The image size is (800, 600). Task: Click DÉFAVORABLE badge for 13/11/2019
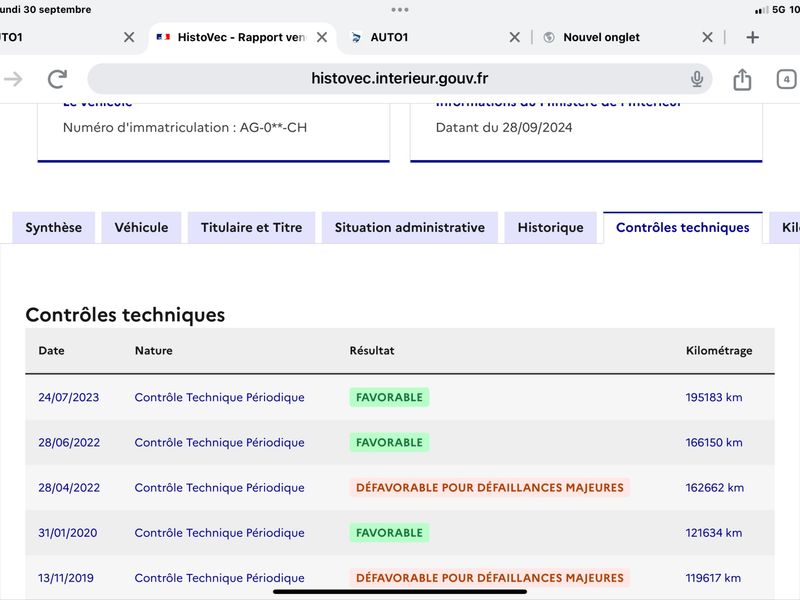click(490, 578)
